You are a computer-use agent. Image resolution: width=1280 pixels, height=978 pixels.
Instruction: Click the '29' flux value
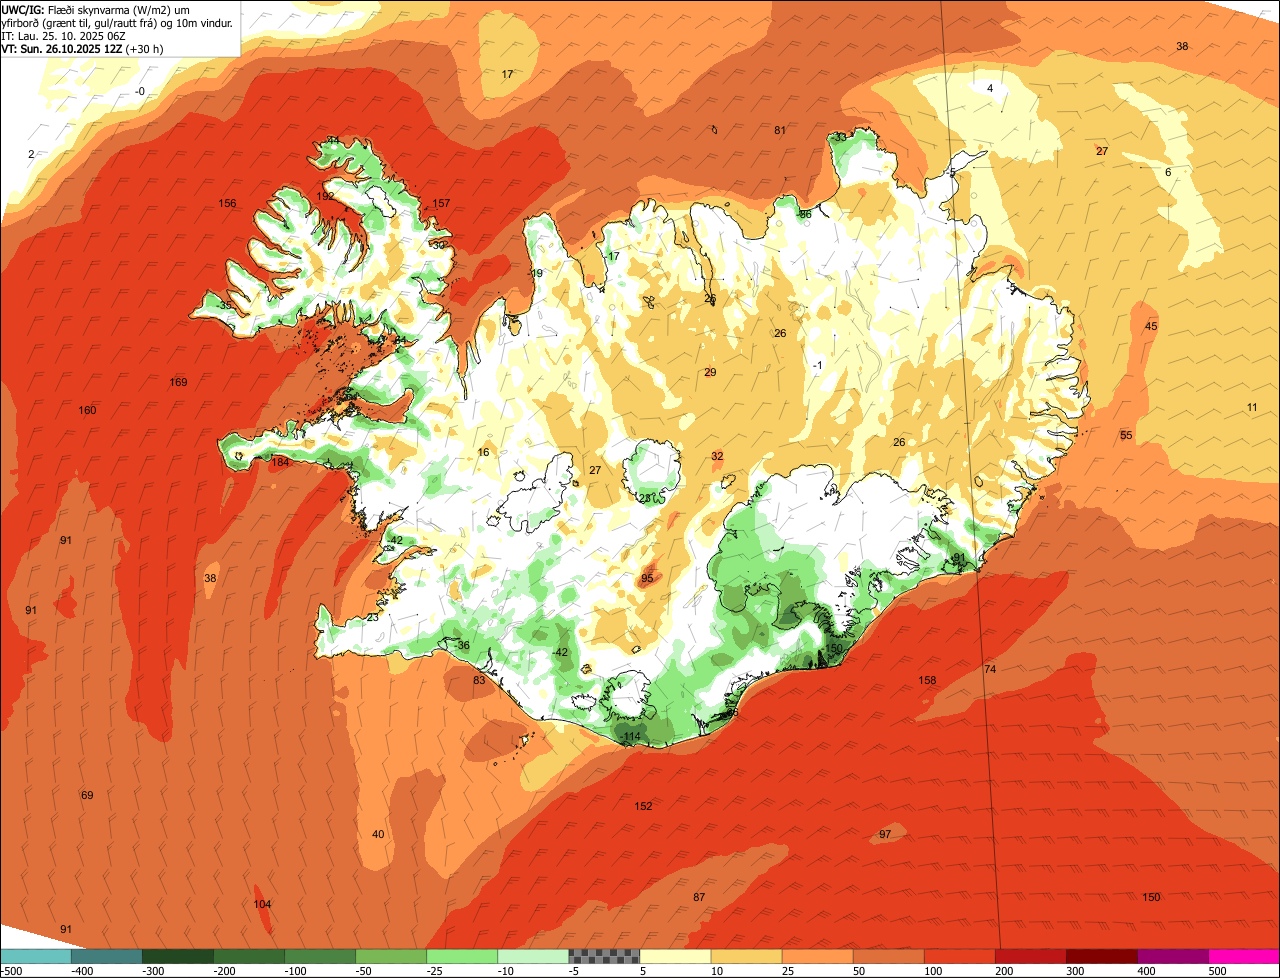(710, 373)
